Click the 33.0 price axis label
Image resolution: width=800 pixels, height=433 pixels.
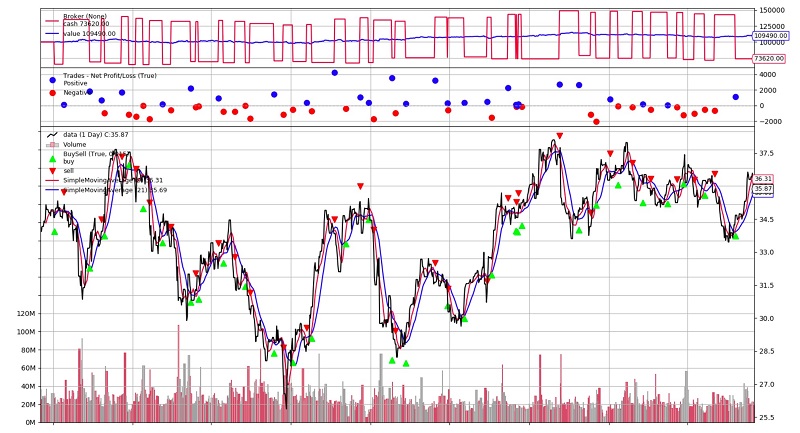pos(766,253)
